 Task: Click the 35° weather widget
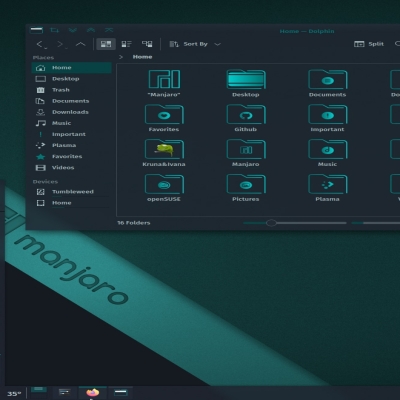pos(14,394)
